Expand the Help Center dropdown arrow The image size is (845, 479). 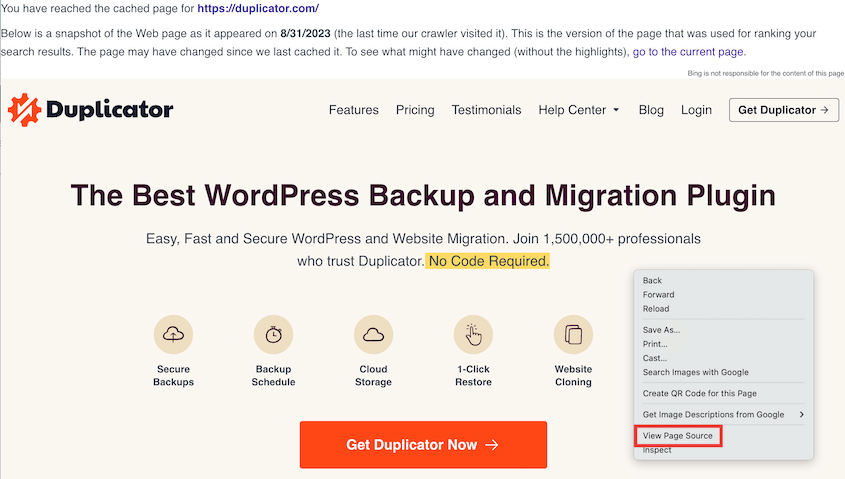pos(616,110)
